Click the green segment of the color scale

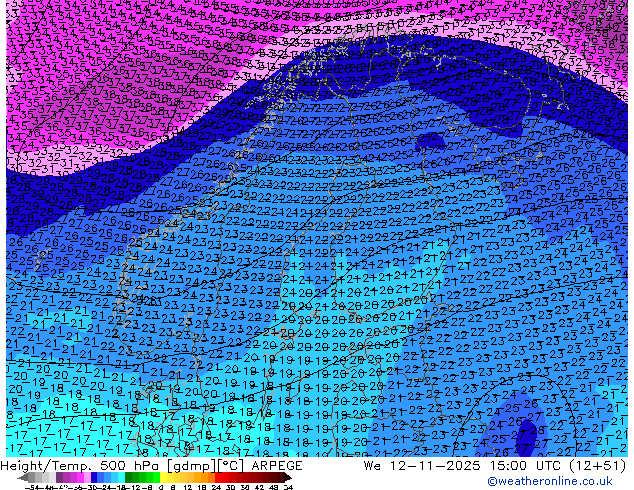(142, 477)
